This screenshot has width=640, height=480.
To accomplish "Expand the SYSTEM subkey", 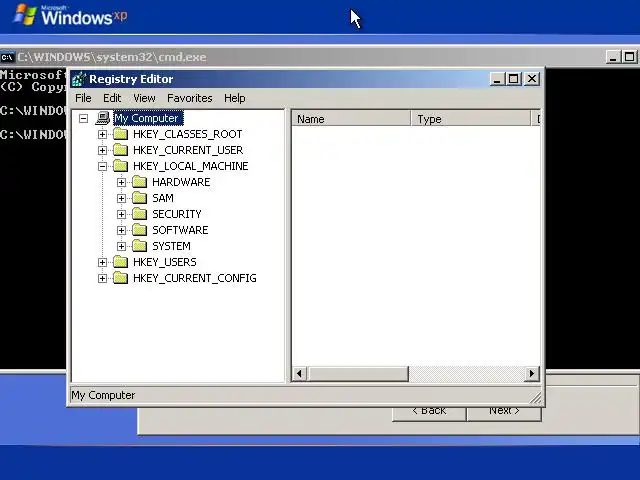I will (121, 246).
